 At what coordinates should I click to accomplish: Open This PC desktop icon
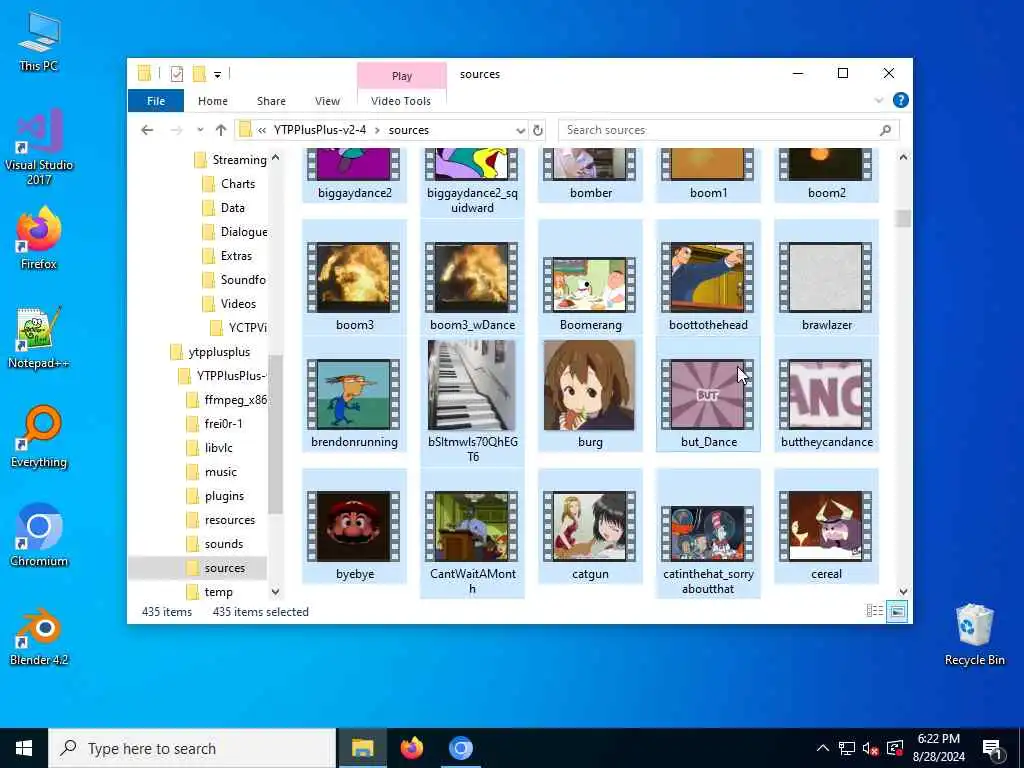(x=39, y=41)
